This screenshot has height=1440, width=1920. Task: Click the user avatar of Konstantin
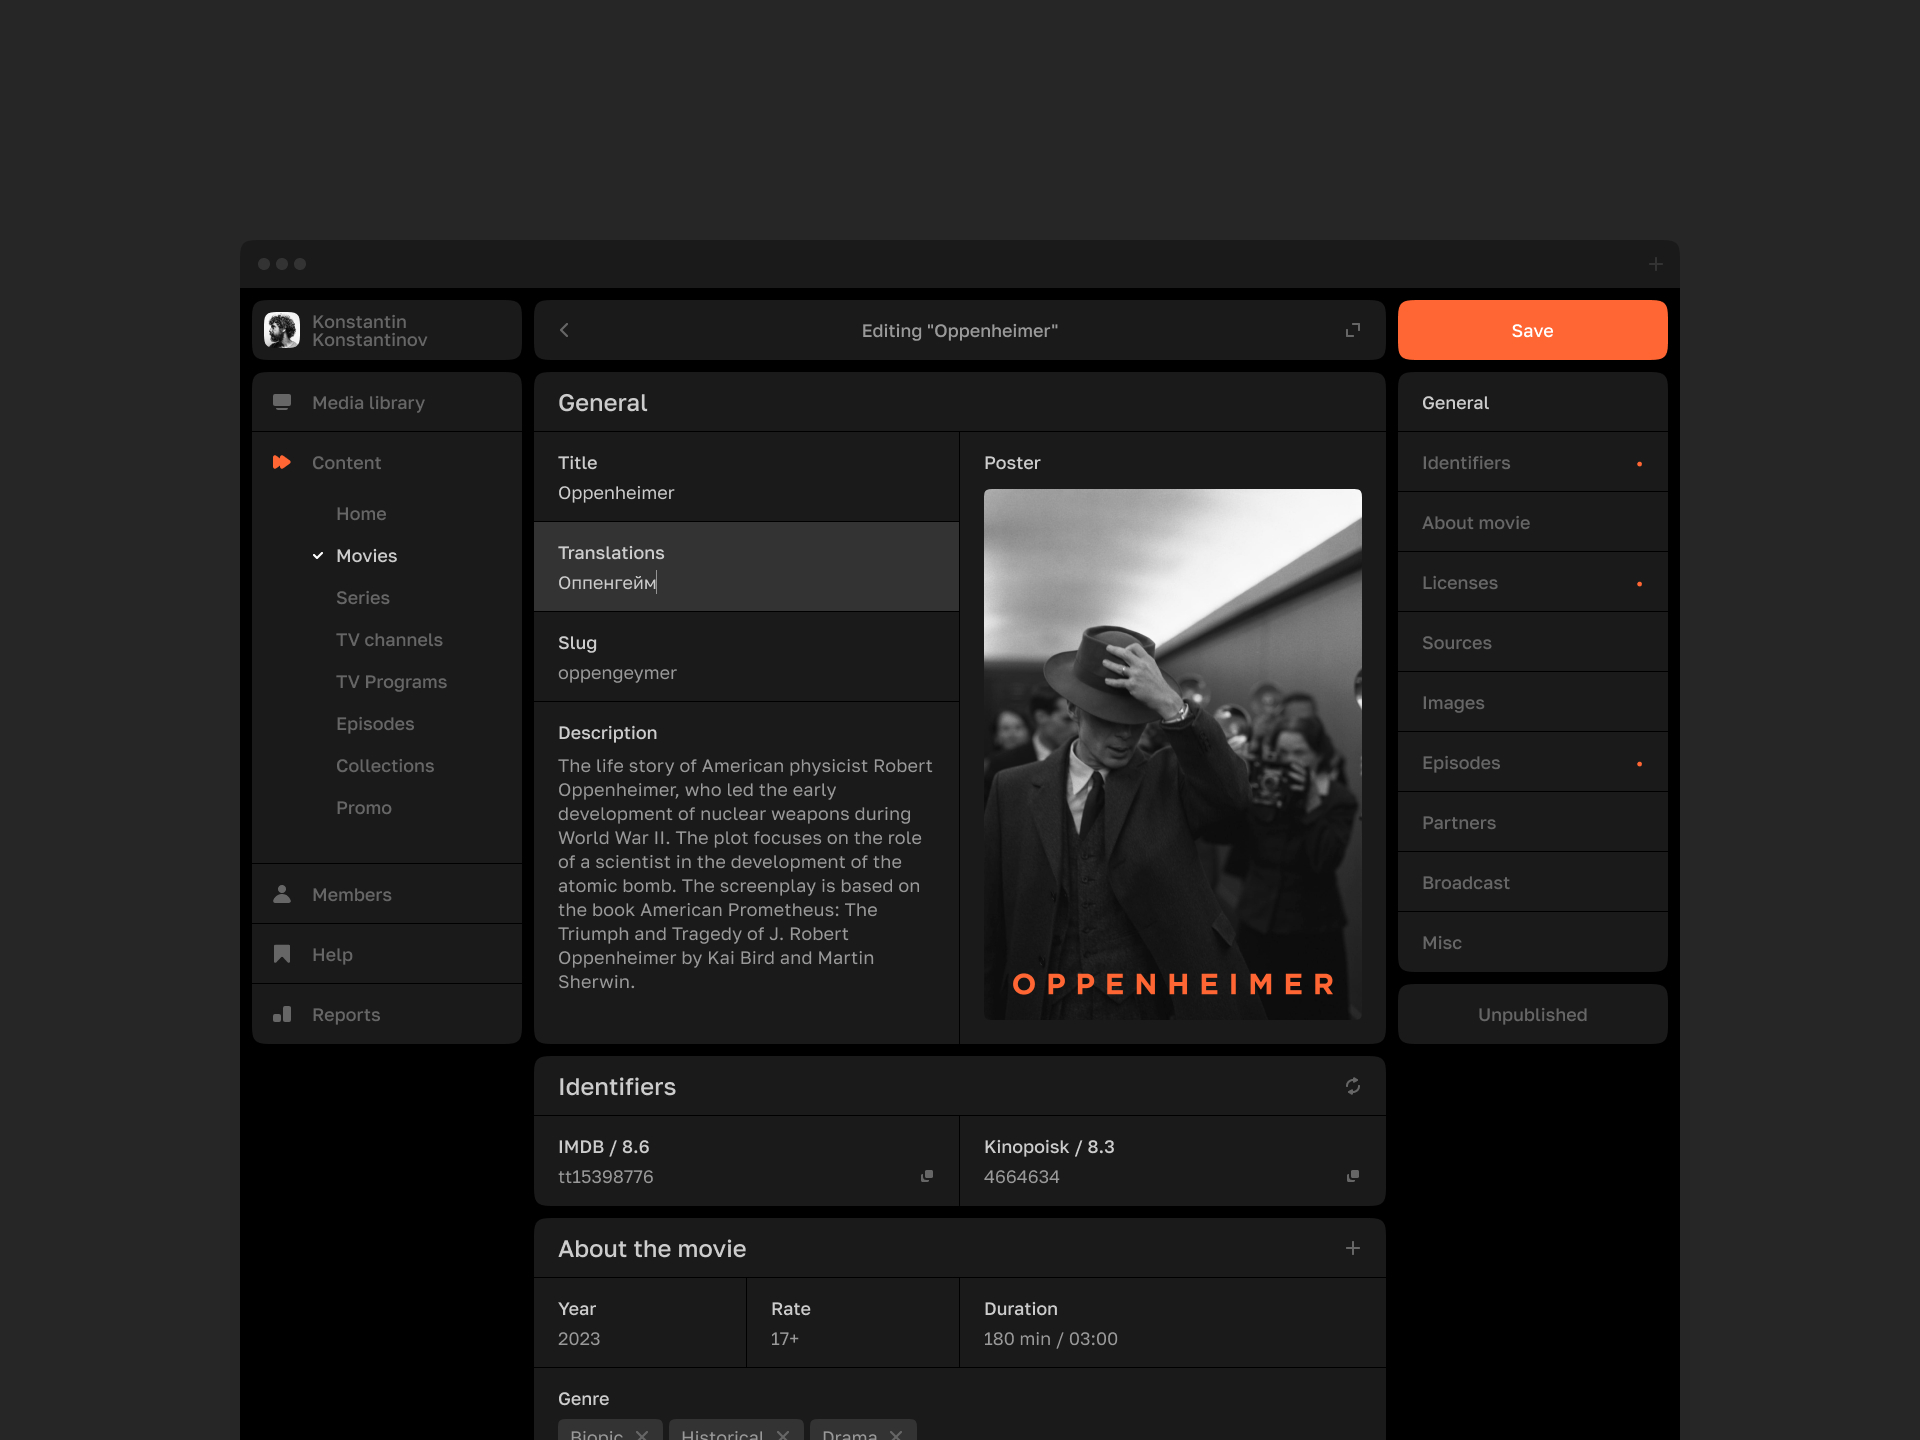[282, 330]
